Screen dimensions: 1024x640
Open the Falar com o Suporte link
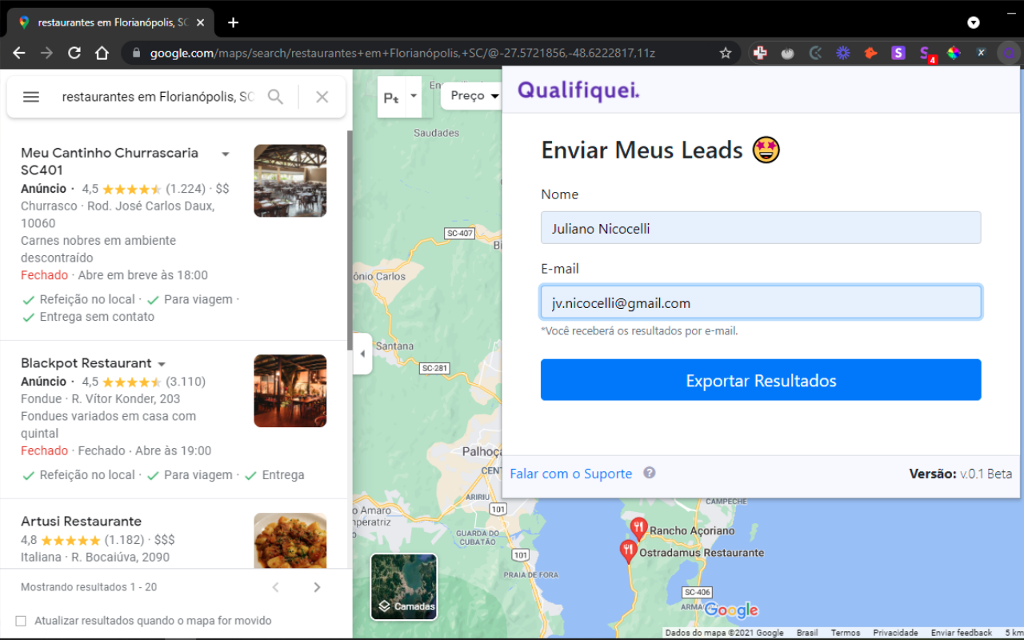coord(571,473)
